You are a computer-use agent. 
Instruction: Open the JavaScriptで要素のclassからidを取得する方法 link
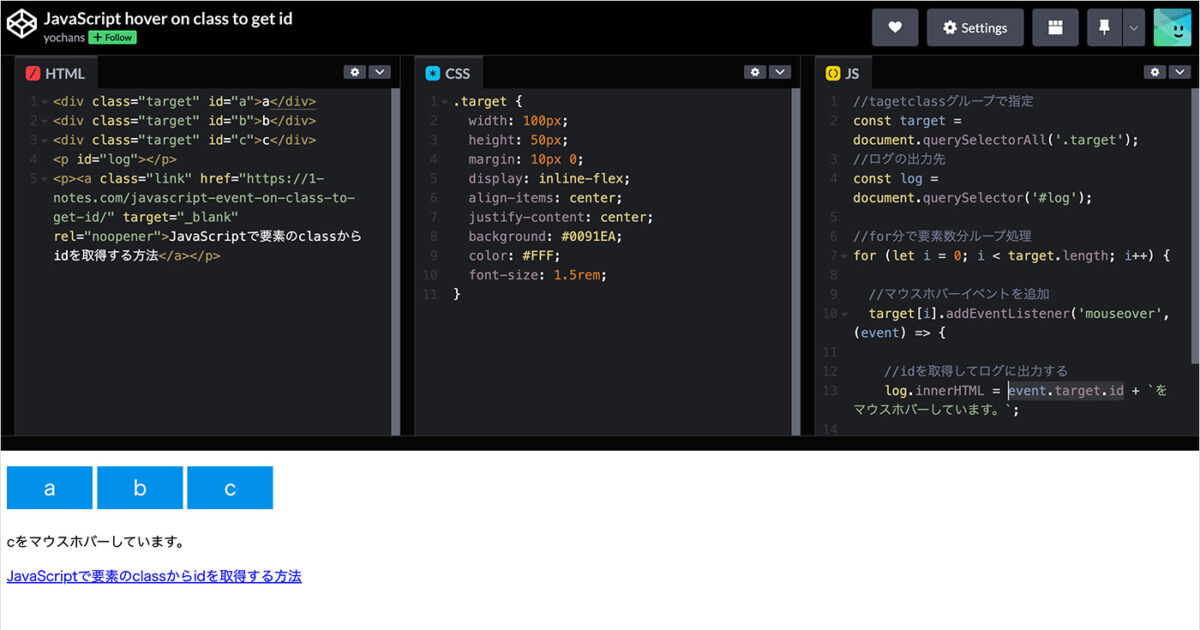coord(154,576)
